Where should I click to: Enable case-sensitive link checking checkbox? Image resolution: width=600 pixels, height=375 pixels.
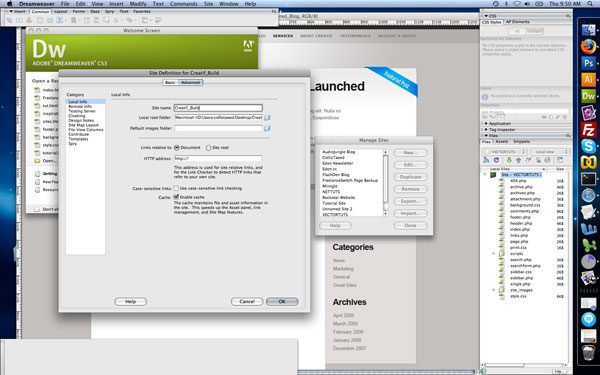coord(176,188)
